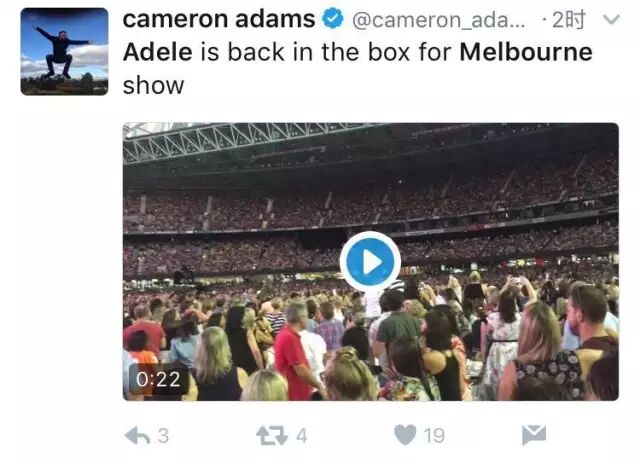Click the 0:22 video duration label
The image size is (640, 458).
point(158,379)
